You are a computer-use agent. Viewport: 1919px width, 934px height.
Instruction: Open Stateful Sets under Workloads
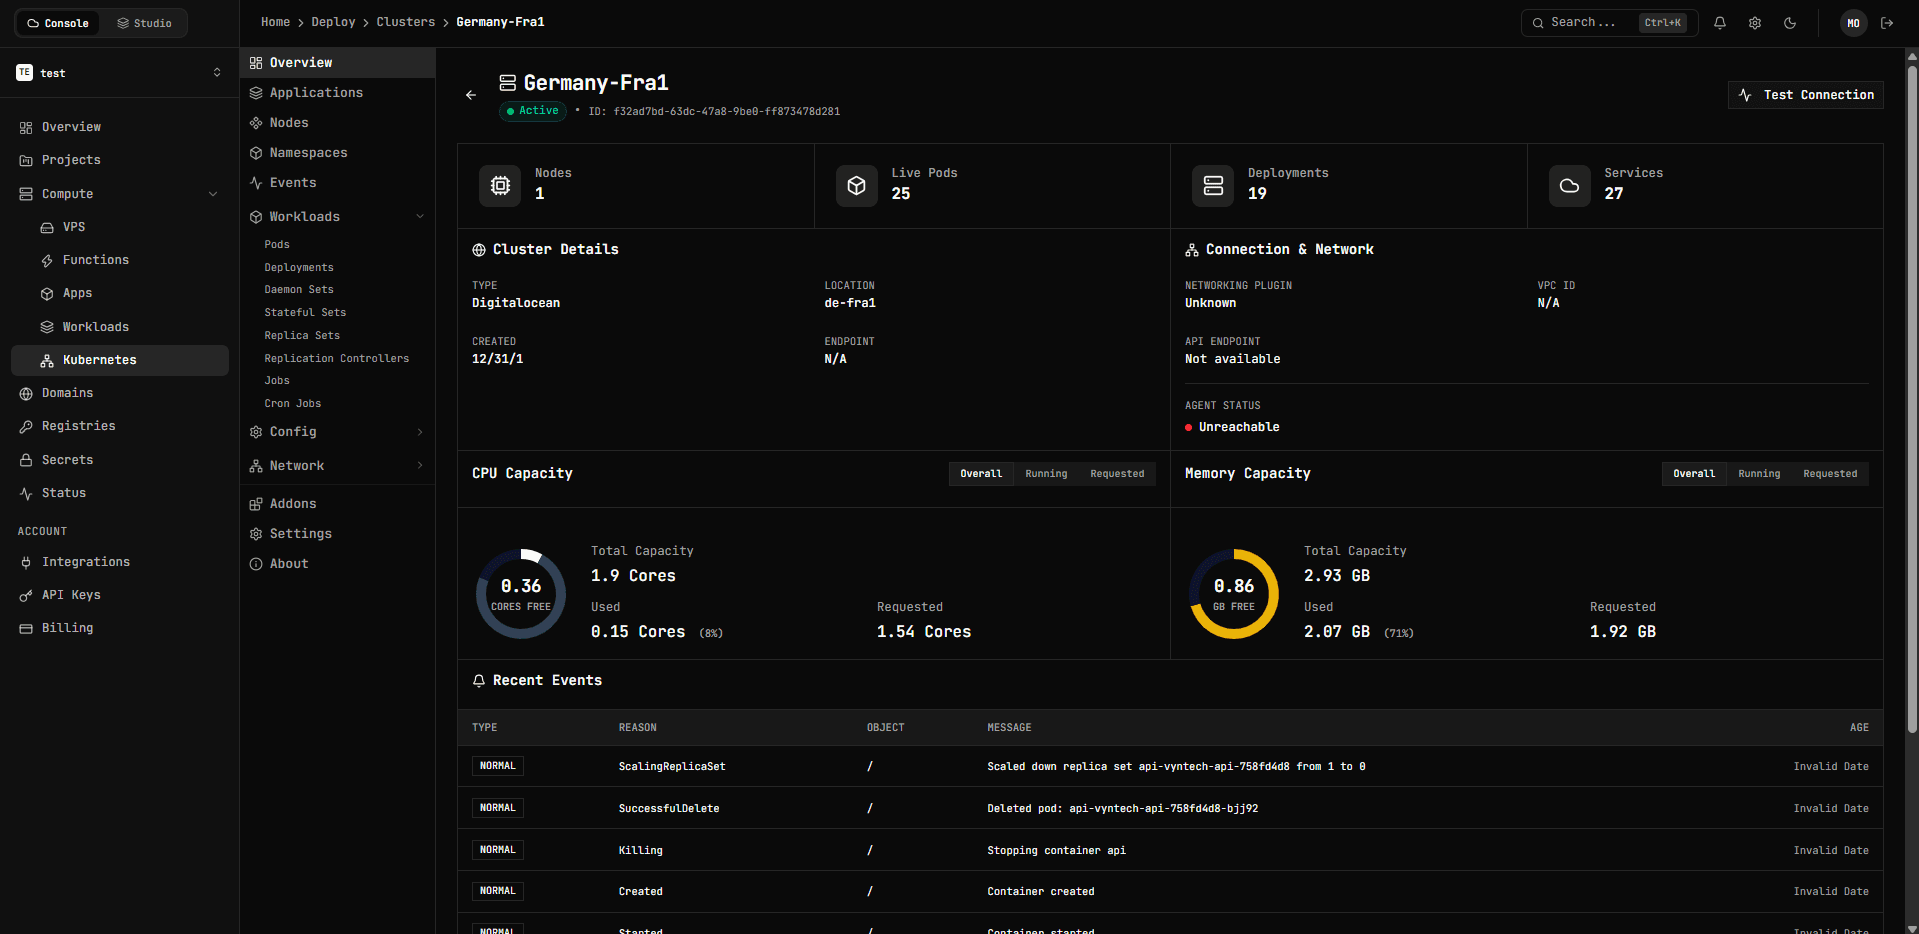pyautogui.click(x=305, y=313)
